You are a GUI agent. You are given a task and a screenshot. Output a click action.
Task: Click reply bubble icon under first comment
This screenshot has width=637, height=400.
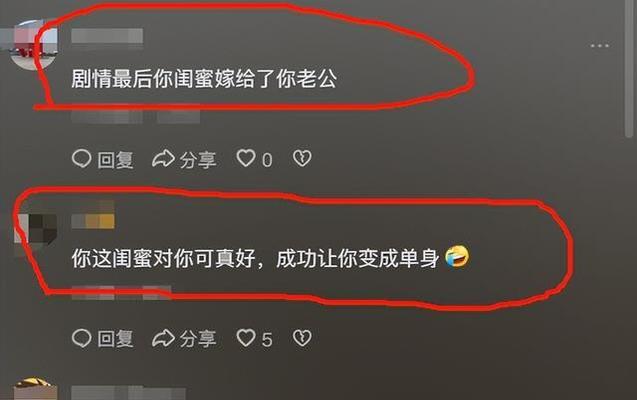(x=81, y=159)
